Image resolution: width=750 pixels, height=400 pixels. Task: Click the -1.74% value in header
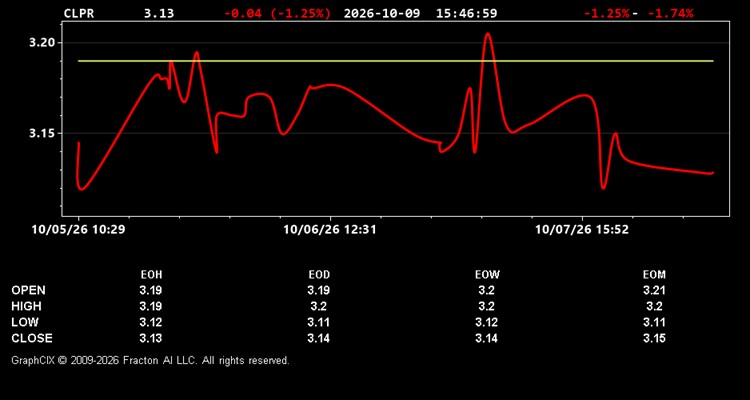(670, 13)
